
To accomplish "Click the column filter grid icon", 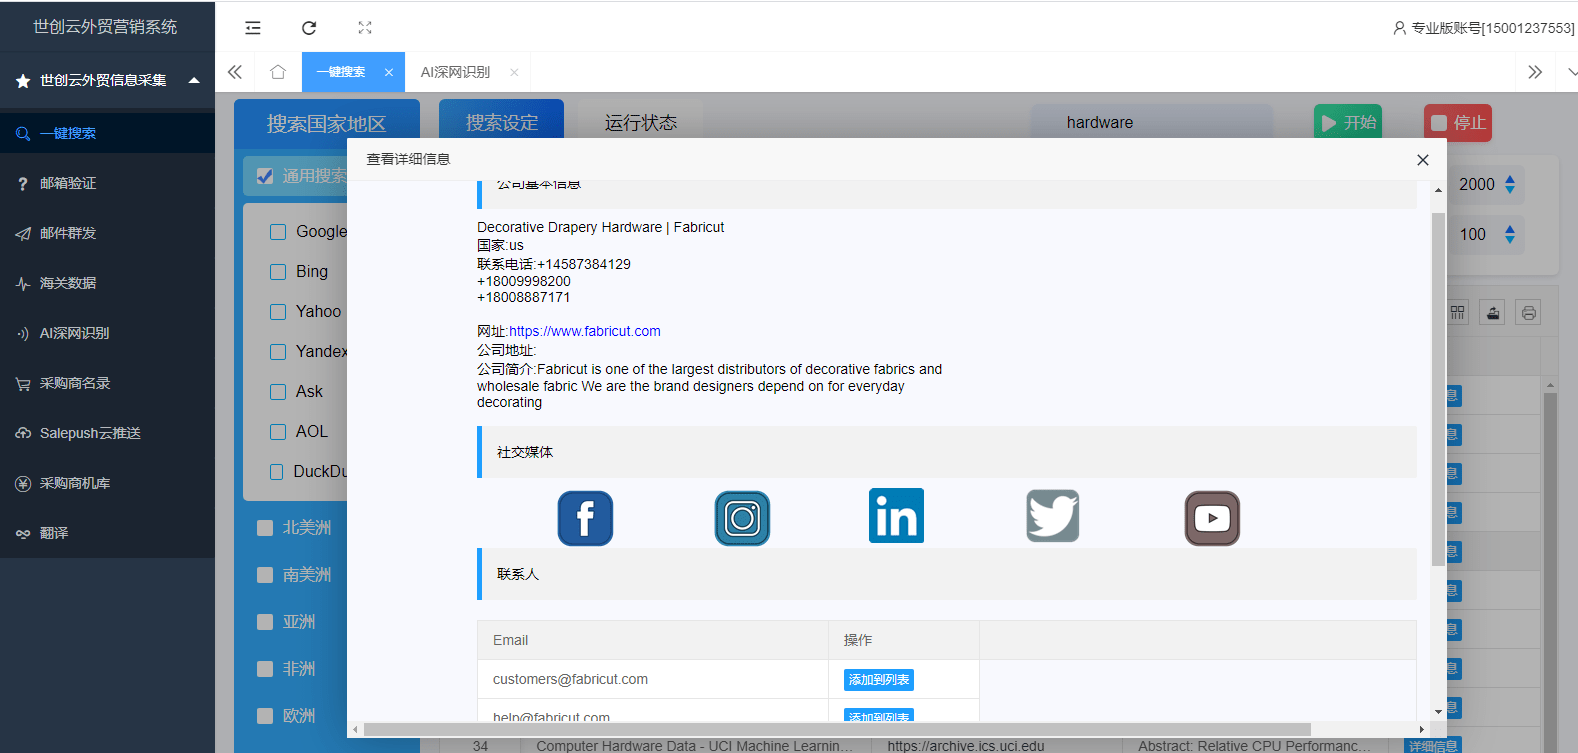I will click(x=1458, y=313).
